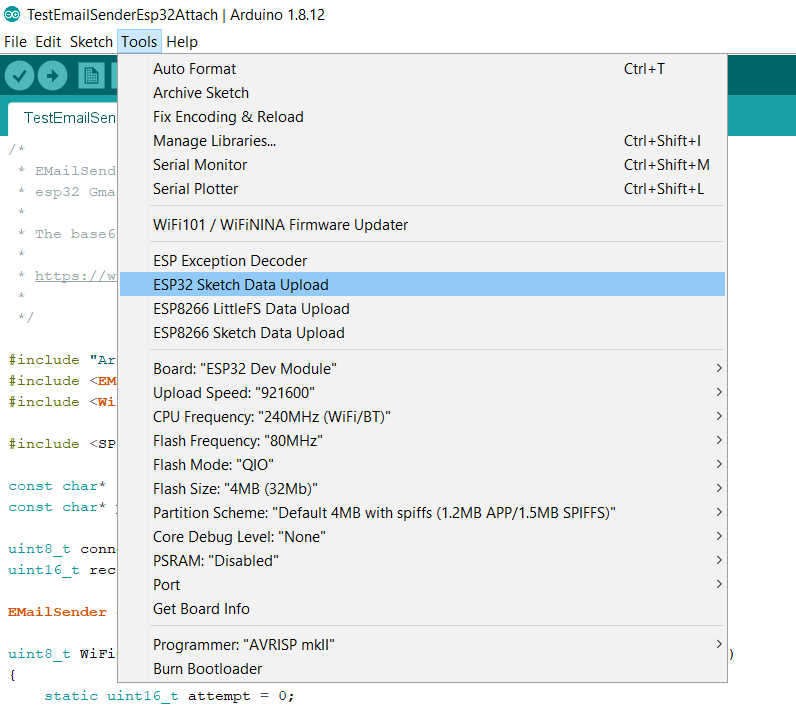This screenshot has height=707, width=796.
Task: Click the "* The base6" comment line
Action: (67, 234)
